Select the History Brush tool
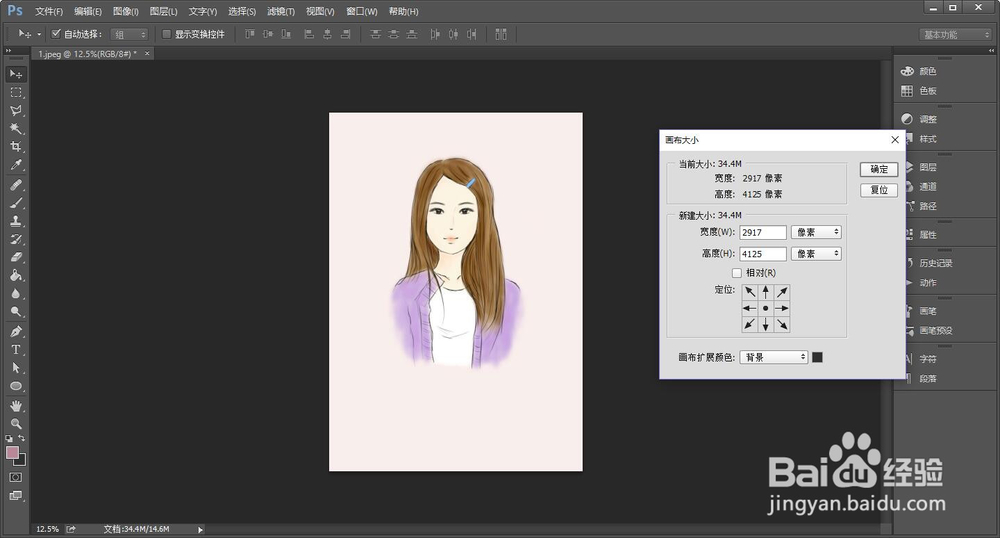1000x538 pixels. (16, 239)
